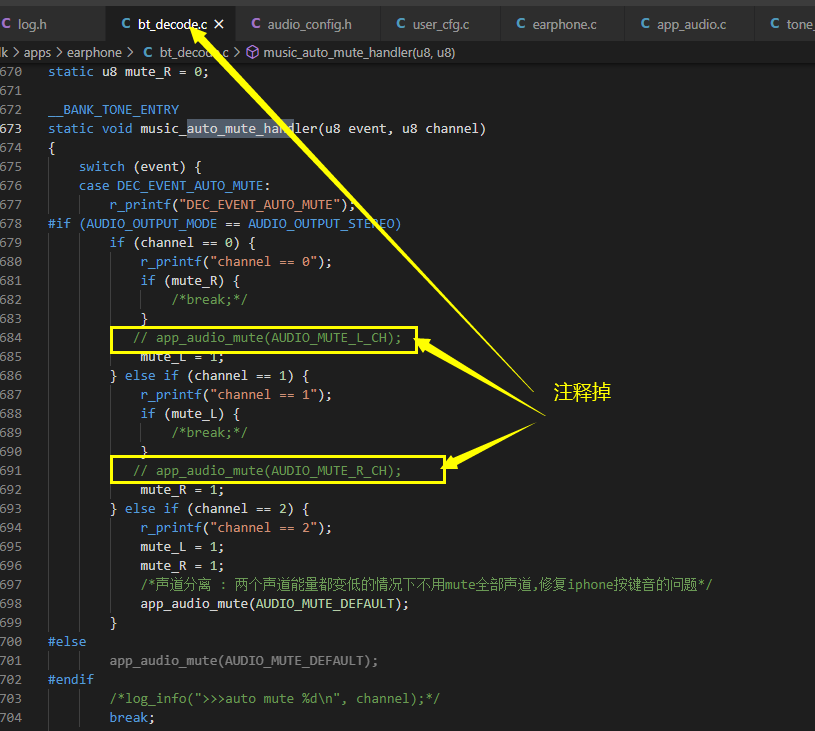Screen dimensions: 815x731
Task: Click the C file icon on earphone.c tab
Action: point(521,23)
